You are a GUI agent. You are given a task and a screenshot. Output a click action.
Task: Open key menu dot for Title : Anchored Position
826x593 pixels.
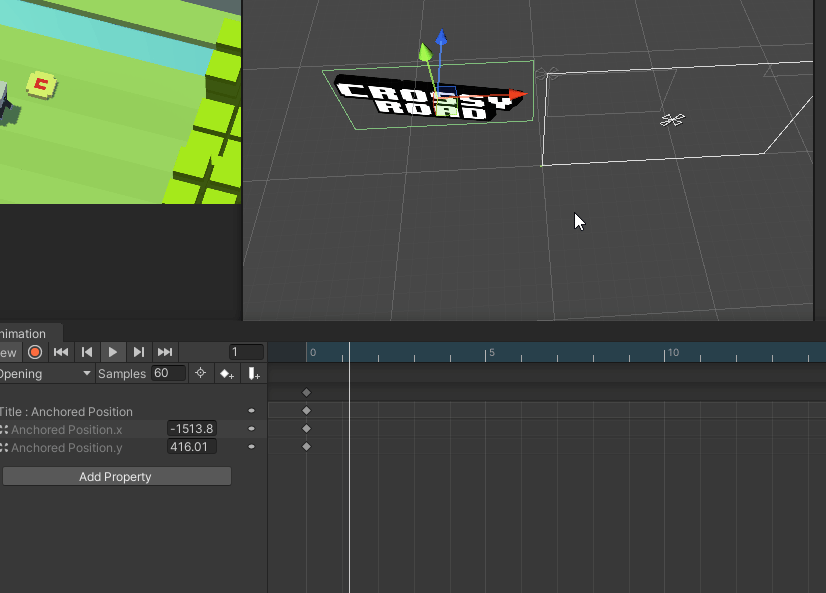251,411
